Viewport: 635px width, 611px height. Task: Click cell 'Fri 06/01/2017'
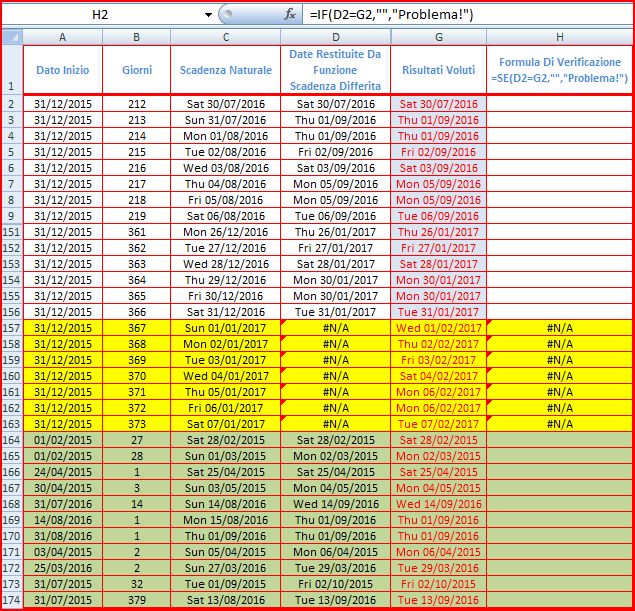tap(226, 408)
